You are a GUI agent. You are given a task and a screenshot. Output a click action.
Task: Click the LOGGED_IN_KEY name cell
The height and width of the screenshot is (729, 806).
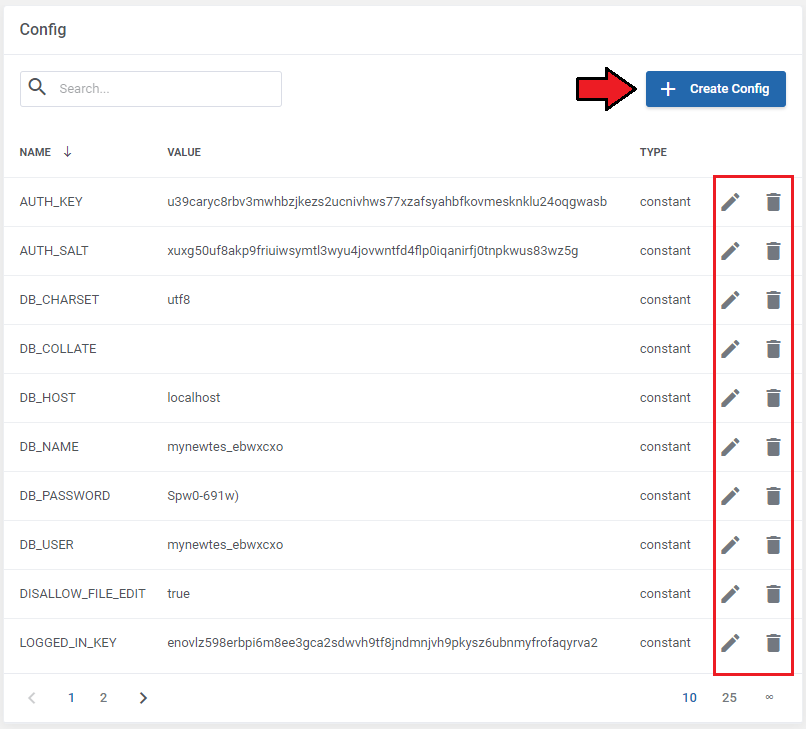coord(68,643)
